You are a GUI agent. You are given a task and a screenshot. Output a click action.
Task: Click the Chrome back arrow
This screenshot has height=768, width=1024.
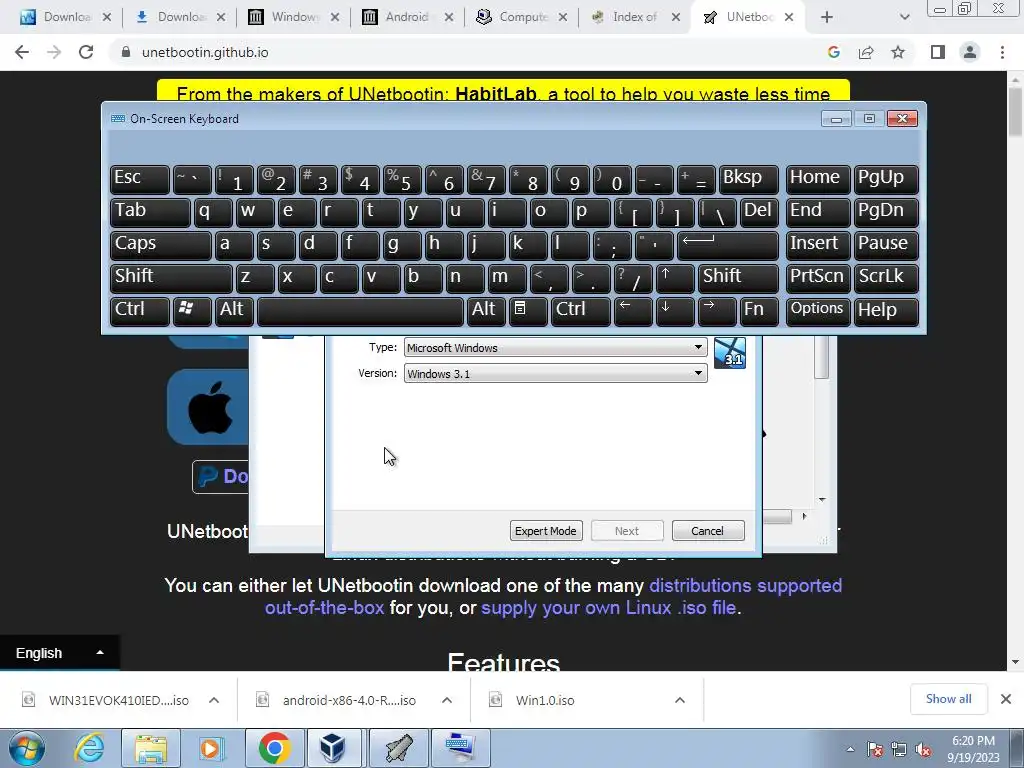(22, 52)
